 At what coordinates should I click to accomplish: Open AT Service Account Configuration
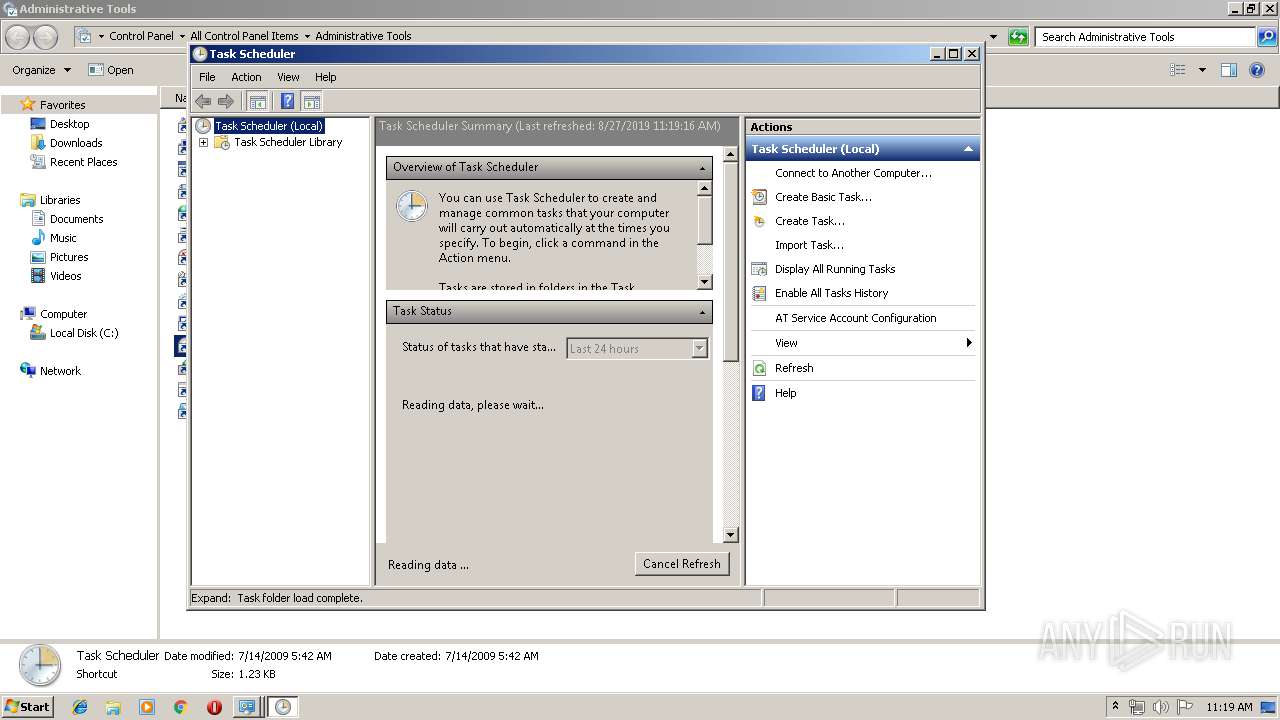(x=855, y=318)
